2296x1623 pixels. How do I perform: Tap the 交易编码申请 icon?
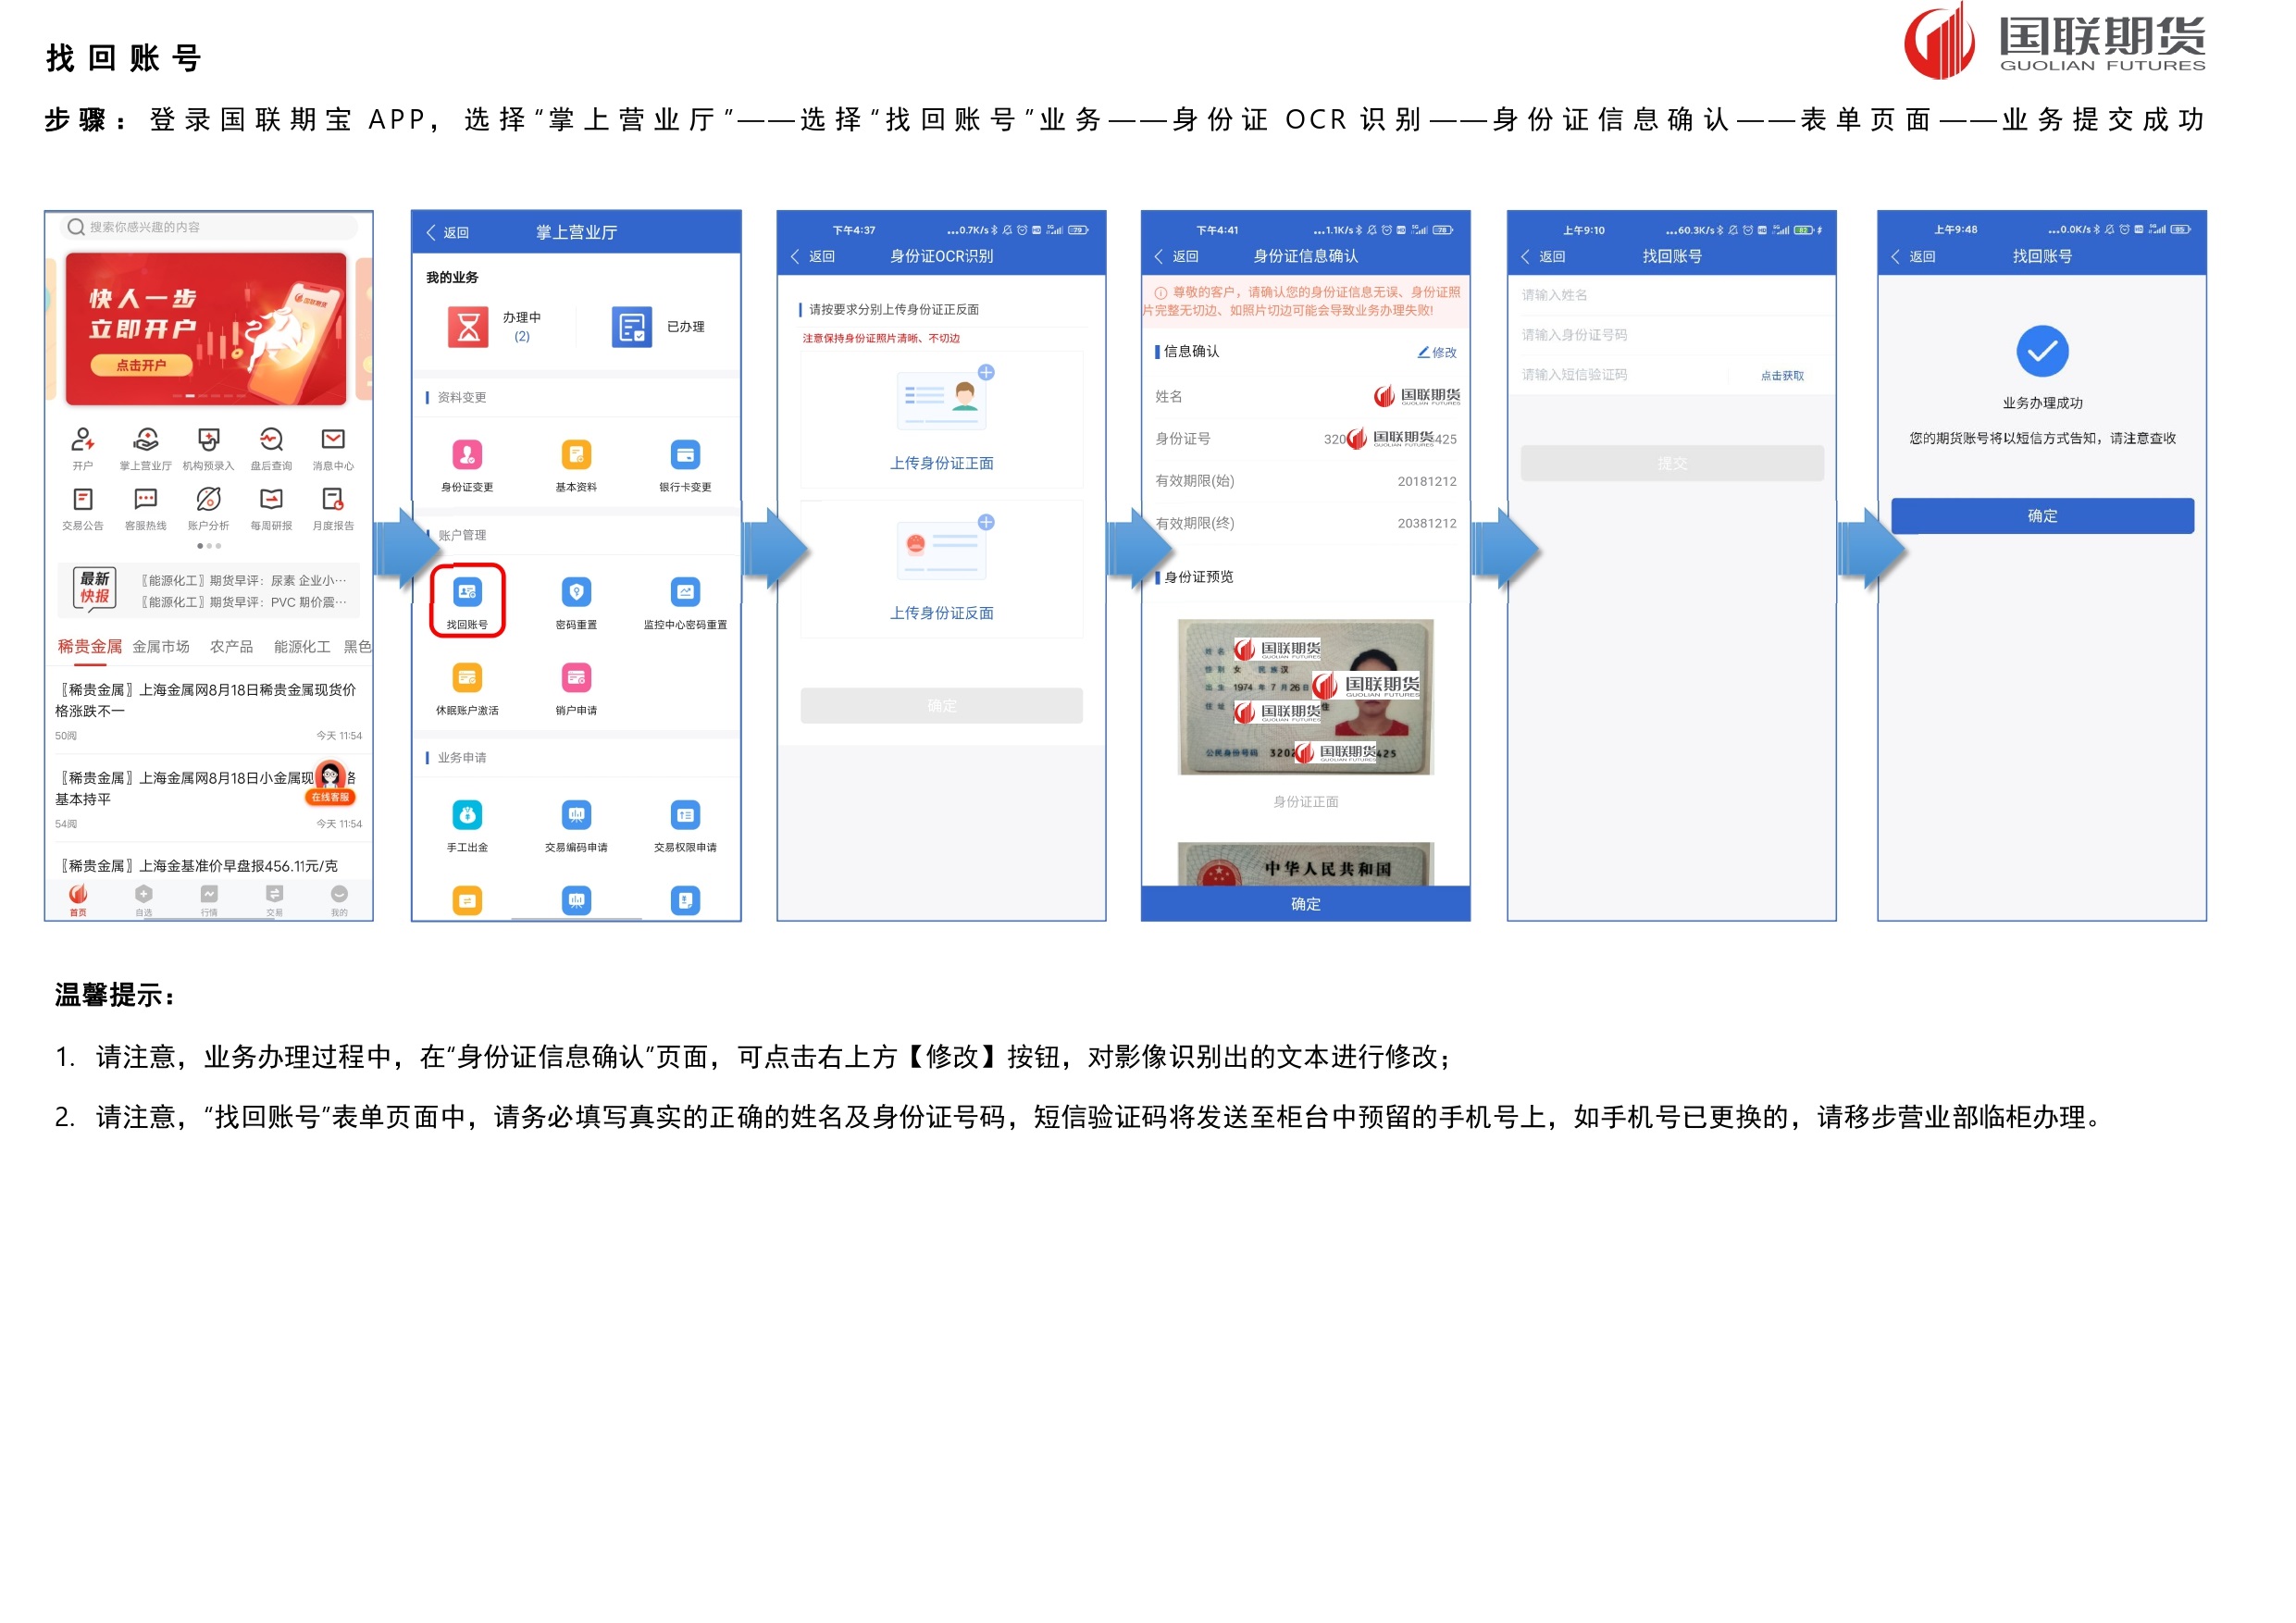coord(576,816)
